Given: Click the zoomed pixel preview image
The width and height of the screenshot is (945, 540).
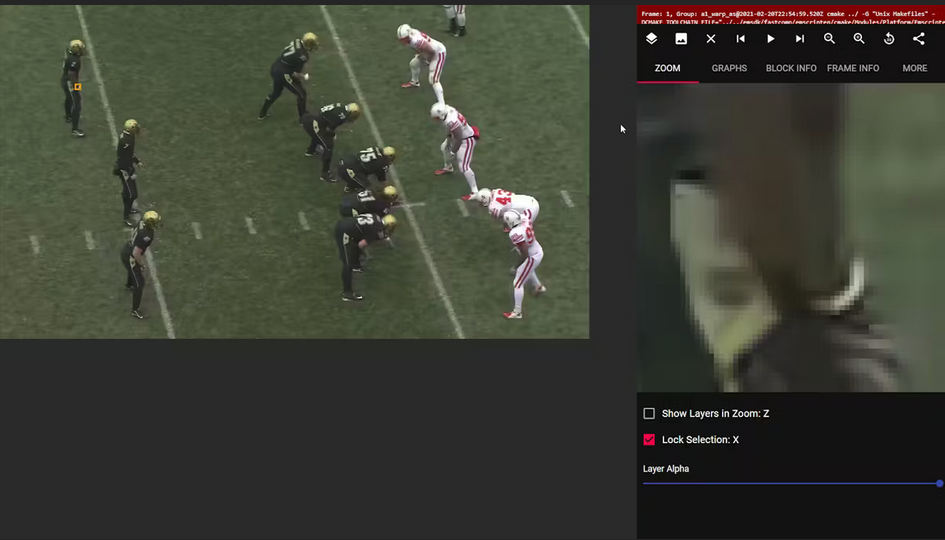Looking at the screenshot, I should click(790, 238).
